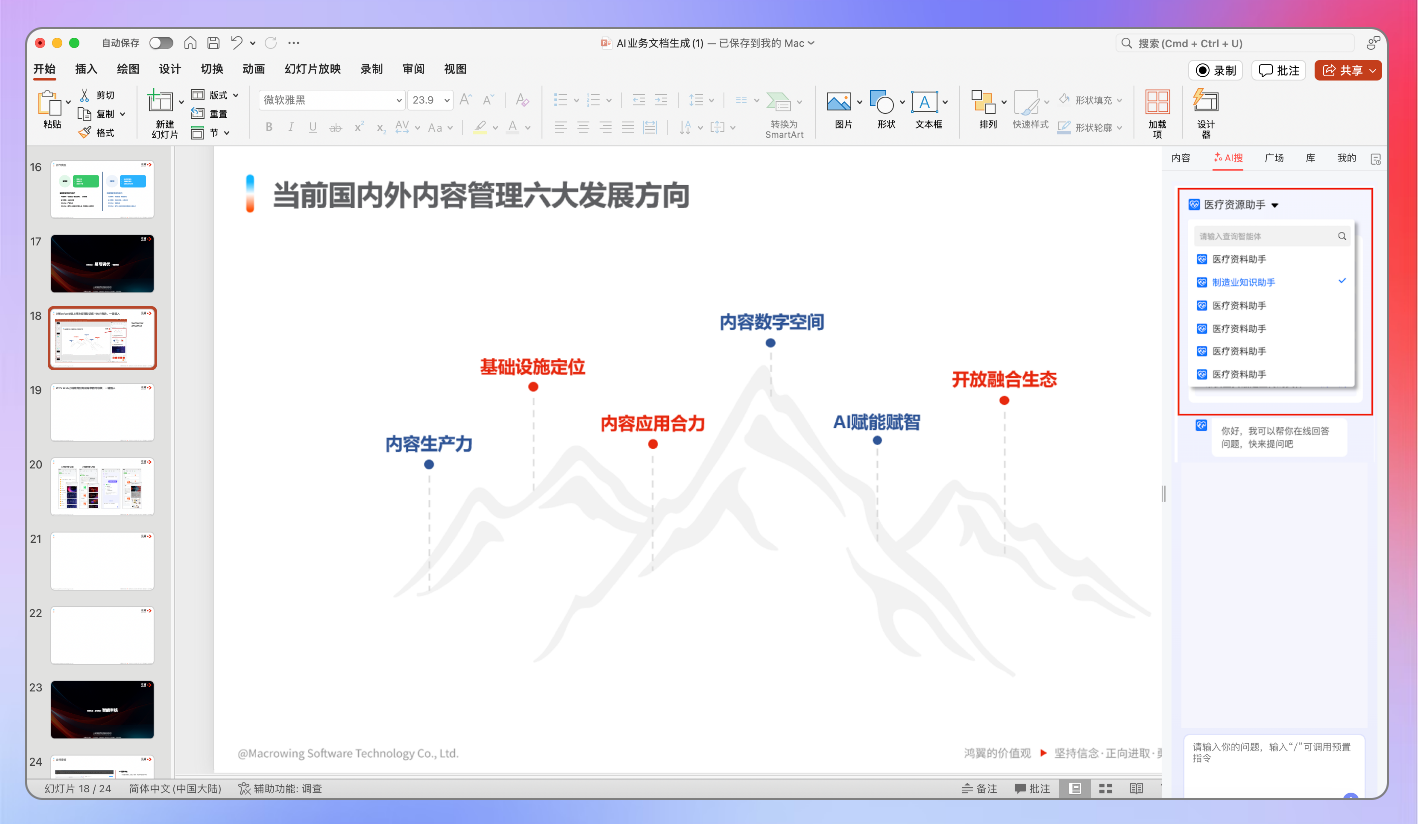Image resolution: width=1419 pixels, height=826 pixels.
Task: Switch to the 广场 panel tab
Action: point(1274,158)
